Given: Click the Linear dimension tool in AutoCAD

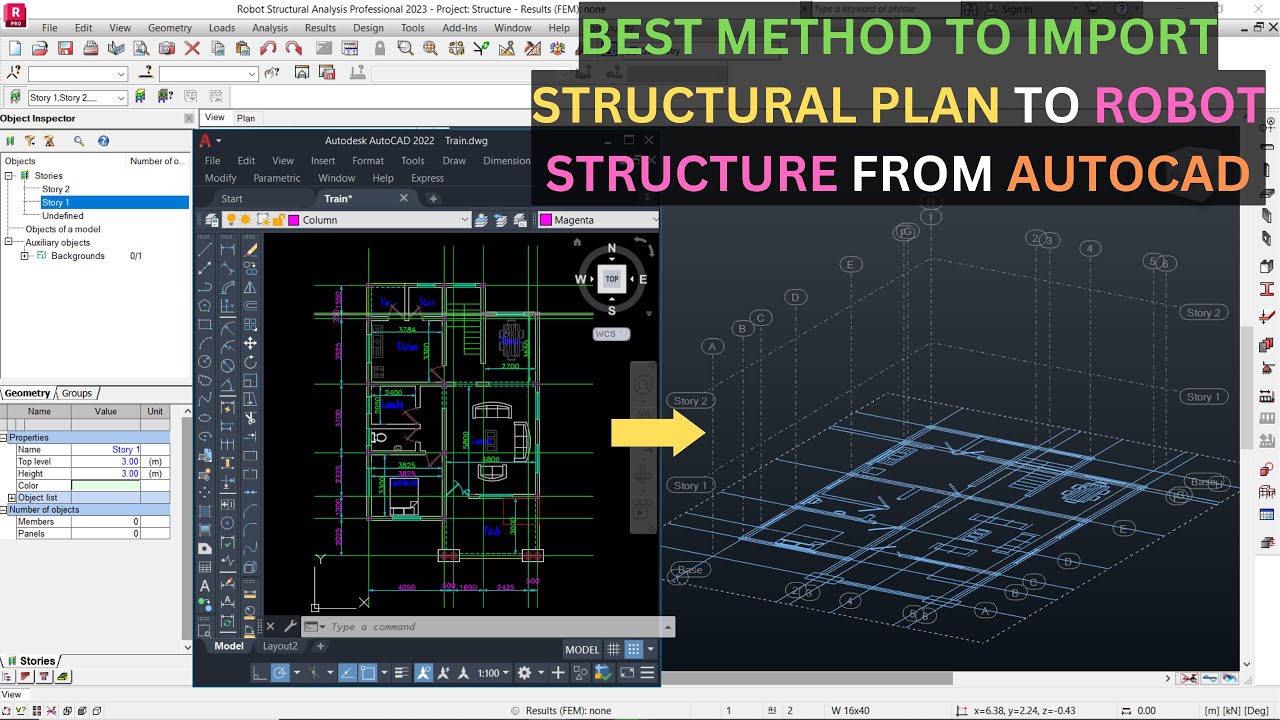Looking at the screenshot, I should [228, 249].
